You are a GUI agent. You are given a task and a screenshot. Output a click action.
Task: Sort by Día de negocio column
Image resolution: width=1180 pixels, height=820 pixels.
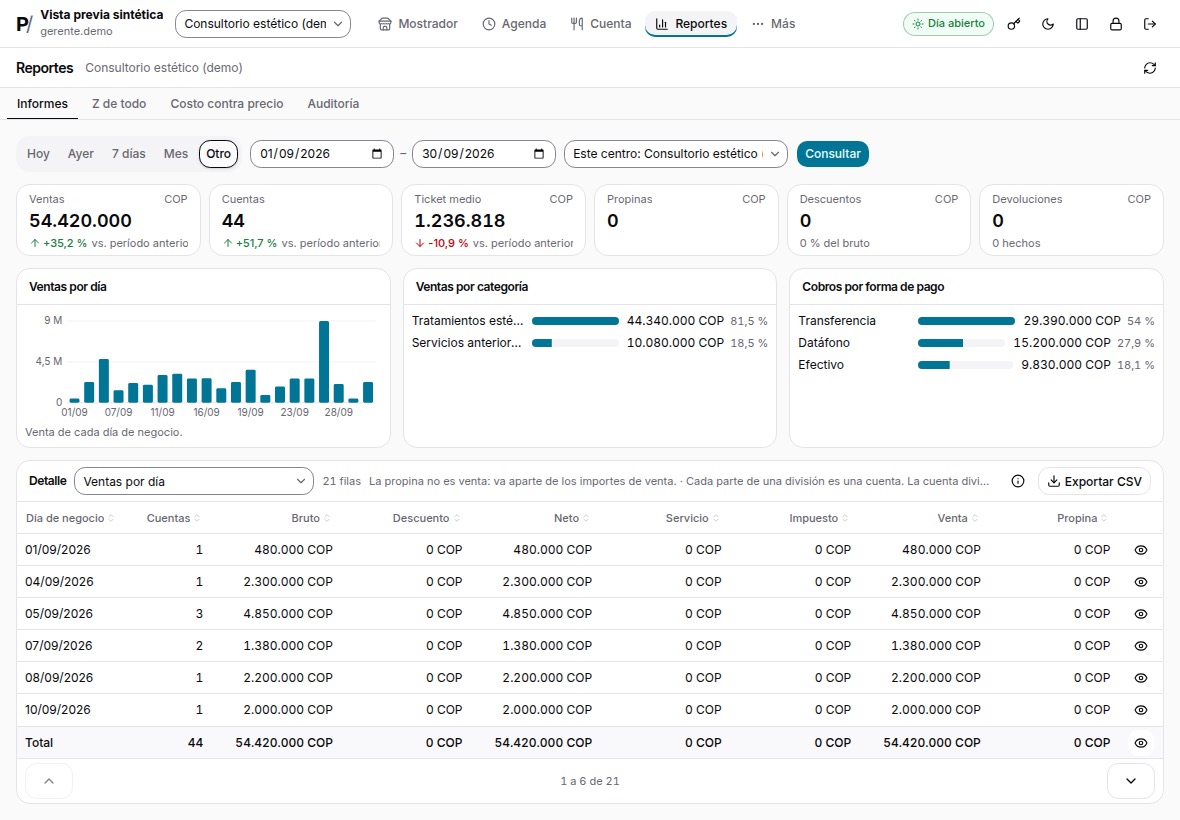(69, 518)
